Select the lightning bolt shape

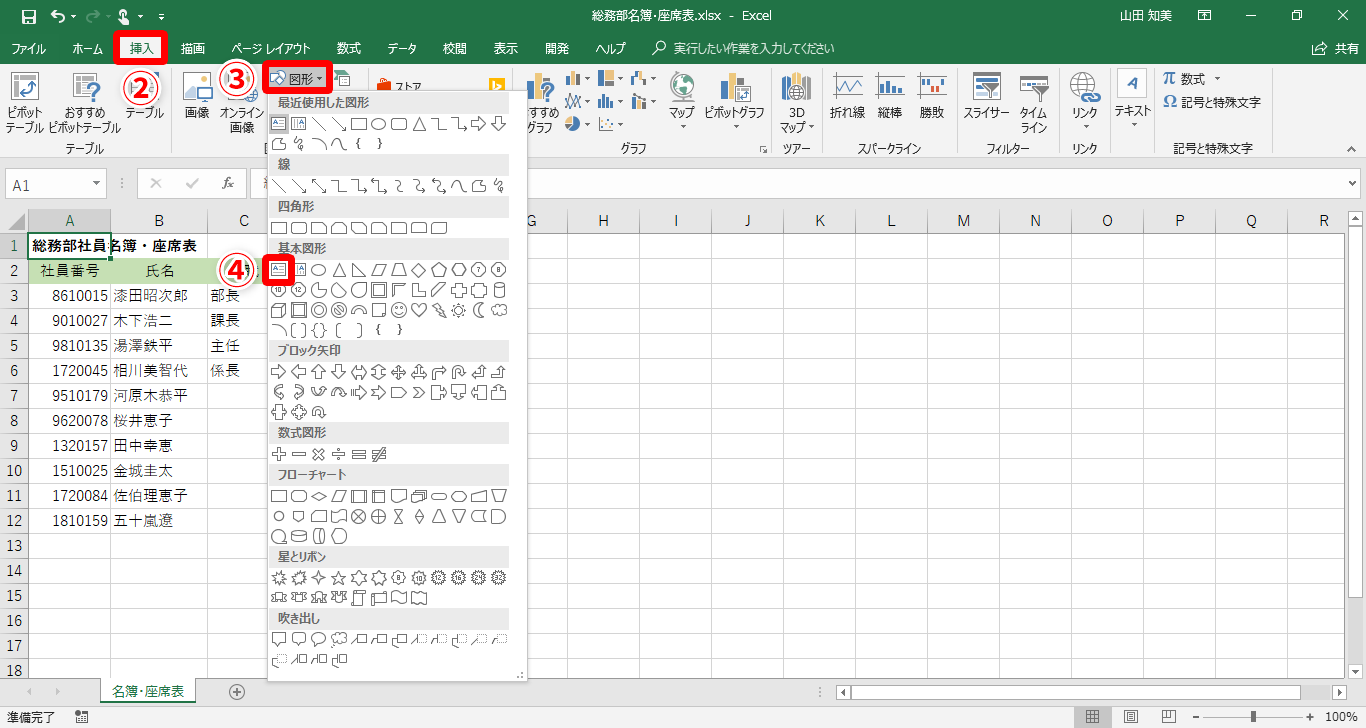click(x=439, y=310)
